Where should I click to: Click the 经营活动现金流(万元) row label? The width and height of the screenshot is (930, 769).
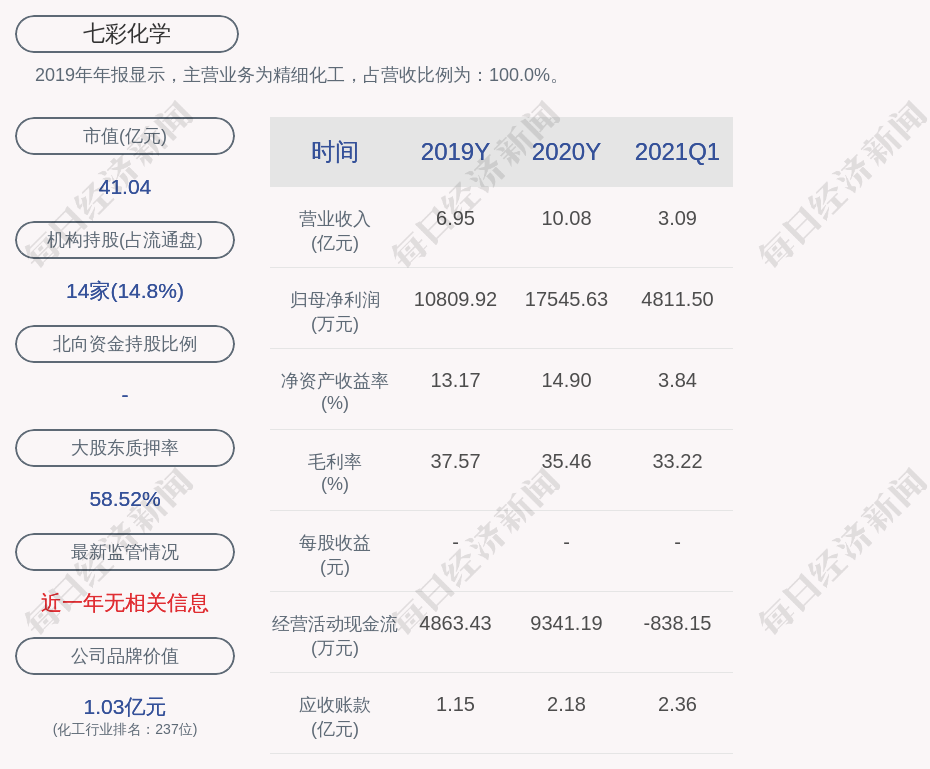[x=335, y=636]
